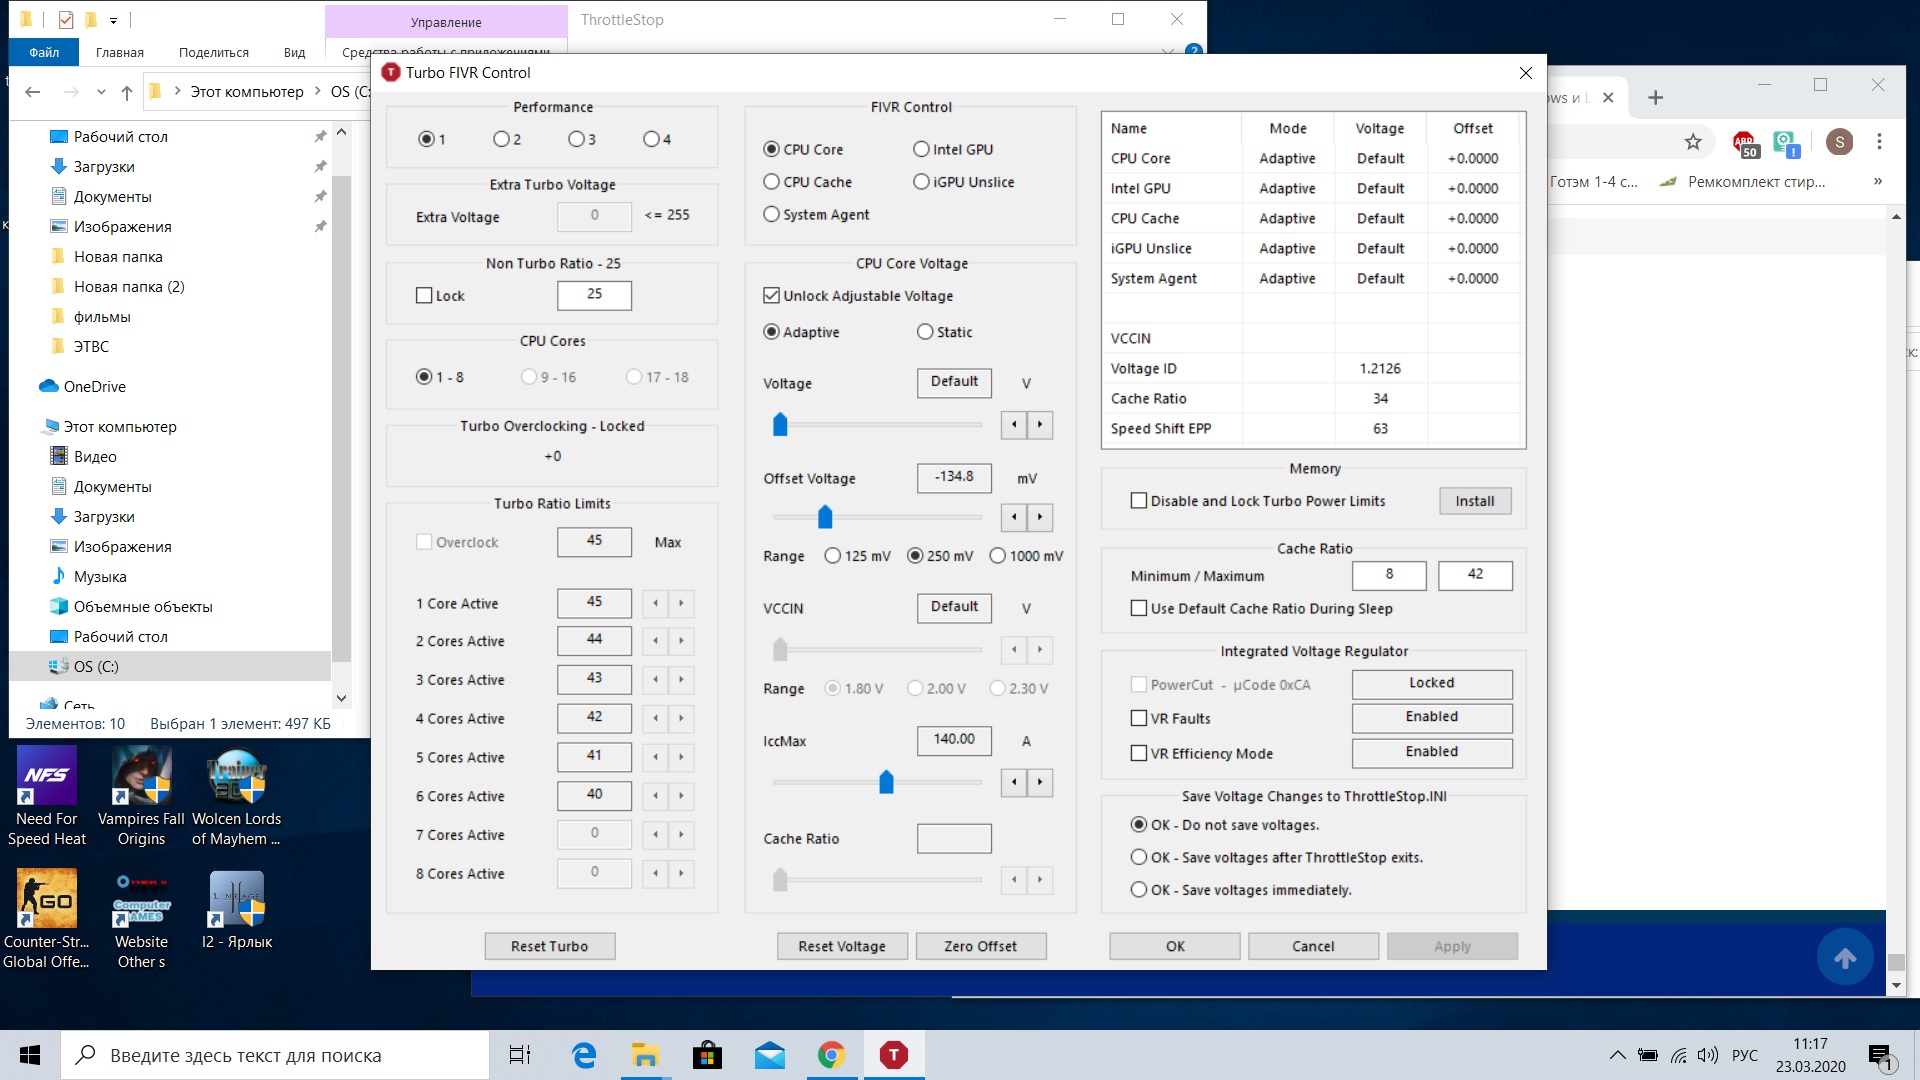Select the 1000 mV range option
Screen dimensions: 1920x1080
click(997, 556)
